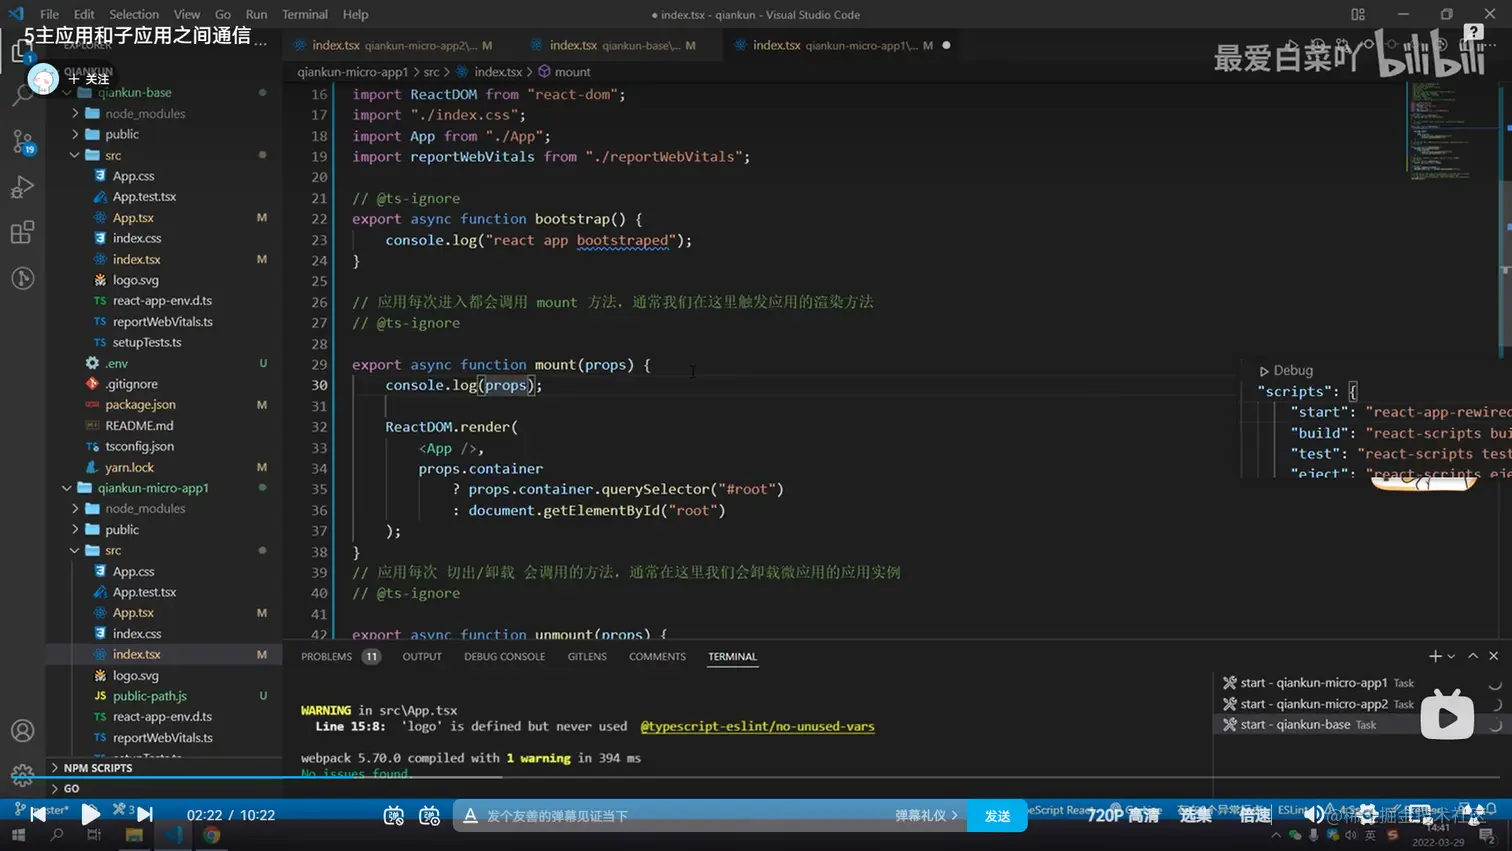Open the Search view in the activity bar
Screen dimensions: 1512x851
22,96
